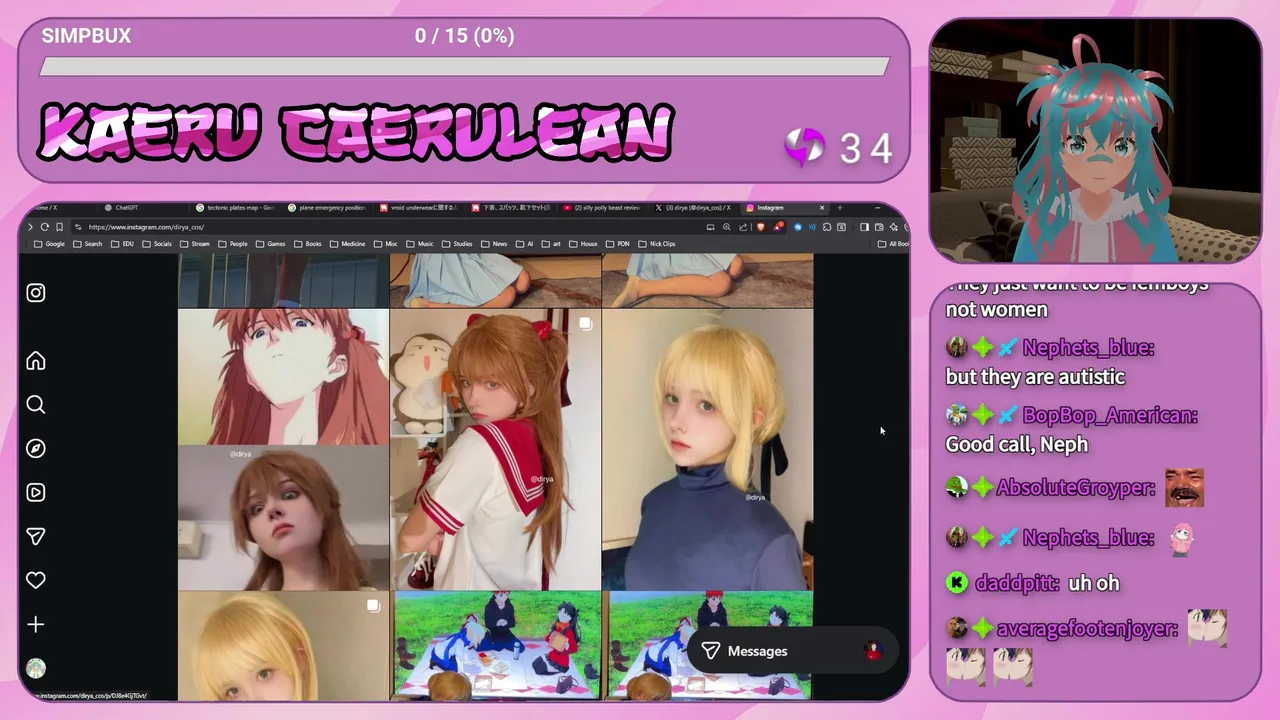Click averagefootenjoyer username in chat
1280x720 pixels.
[1087, 629]
